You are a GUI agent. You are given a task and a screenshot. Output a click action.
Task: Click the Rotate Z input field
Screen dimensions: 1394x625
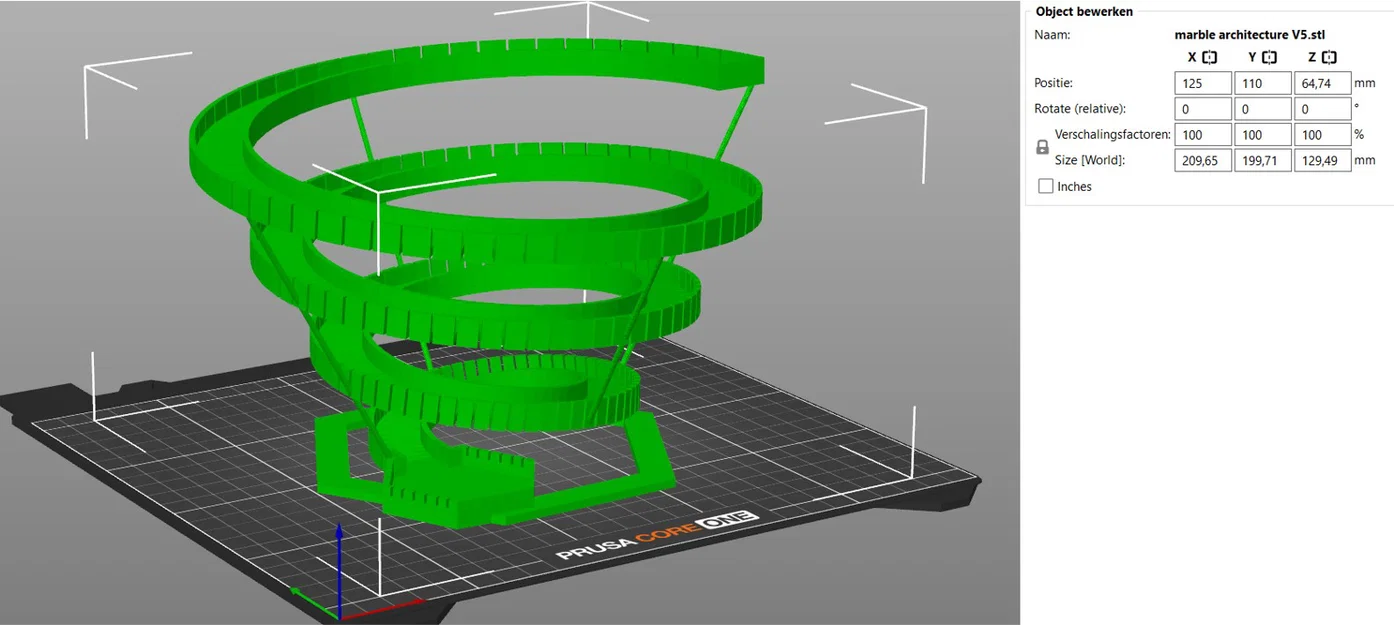click(1323, 109)
